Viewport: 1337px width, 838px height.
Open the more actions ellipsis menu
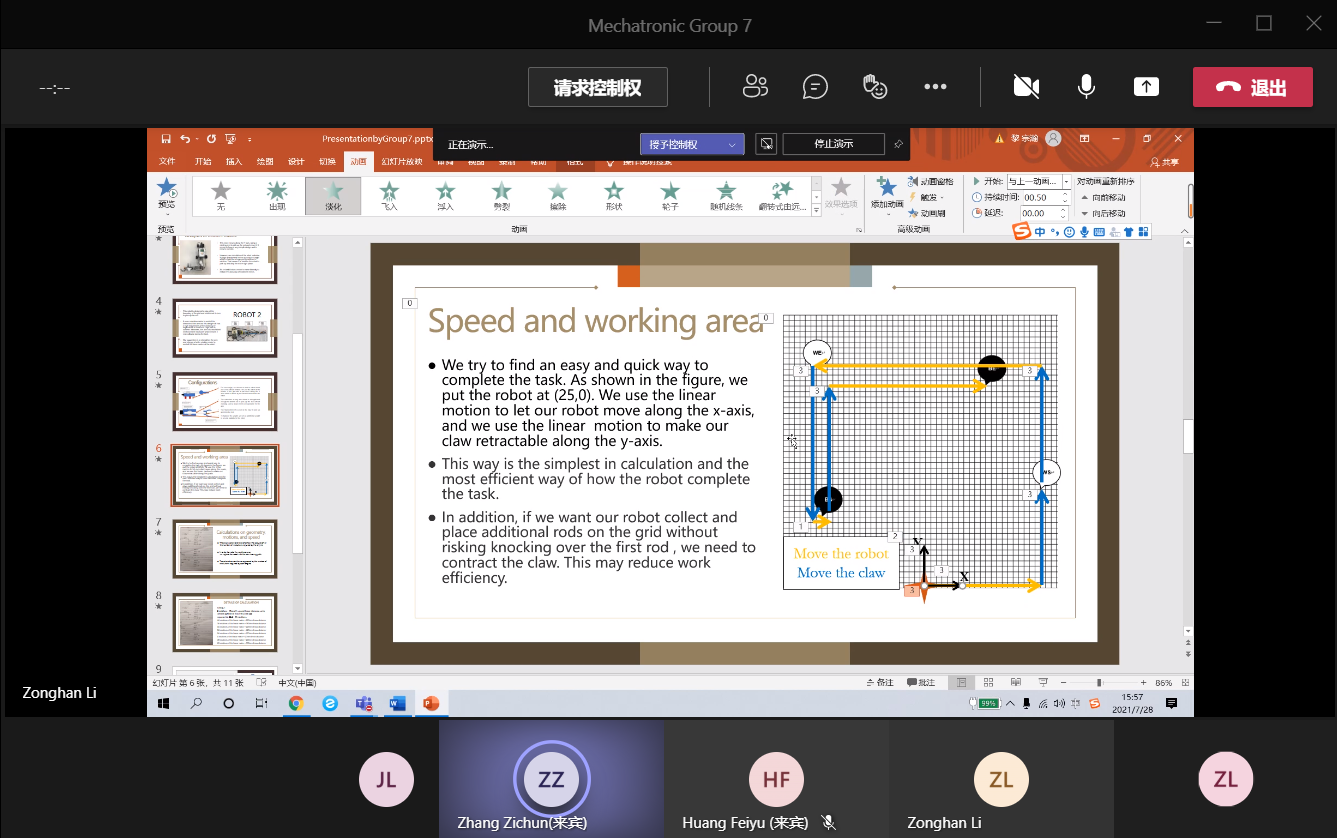point(935,87)
